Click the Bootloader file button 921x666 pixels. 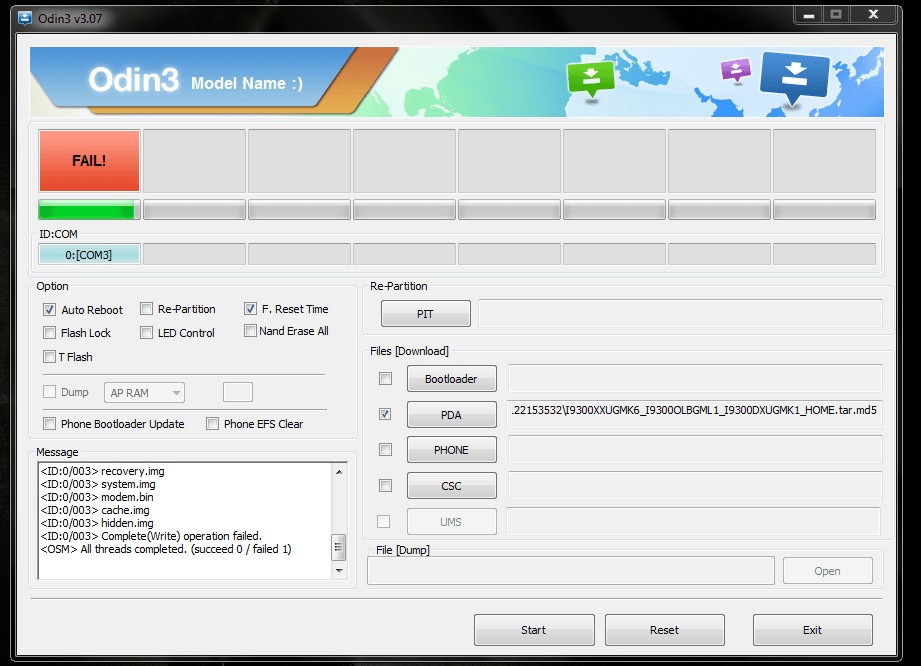[x=452, y=379]
